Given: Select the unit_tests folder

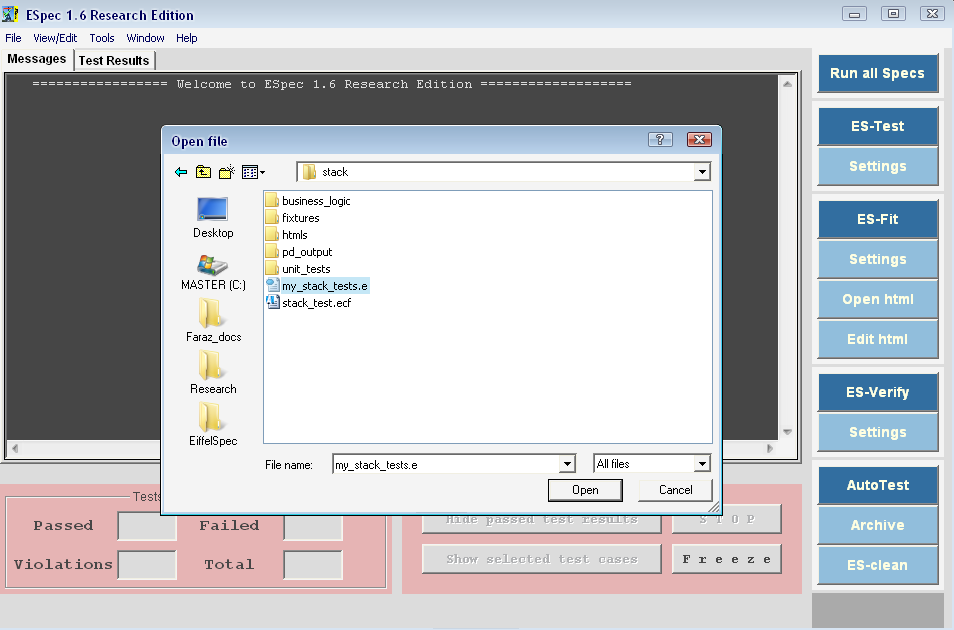Looking at the screenshot, I should [x=298, y=269].
